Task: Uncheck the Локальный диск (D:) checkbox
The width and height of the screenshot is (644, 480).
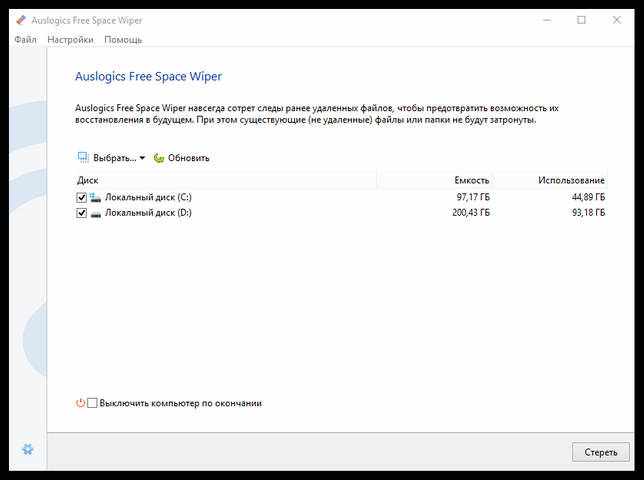Action: (81, 213)
